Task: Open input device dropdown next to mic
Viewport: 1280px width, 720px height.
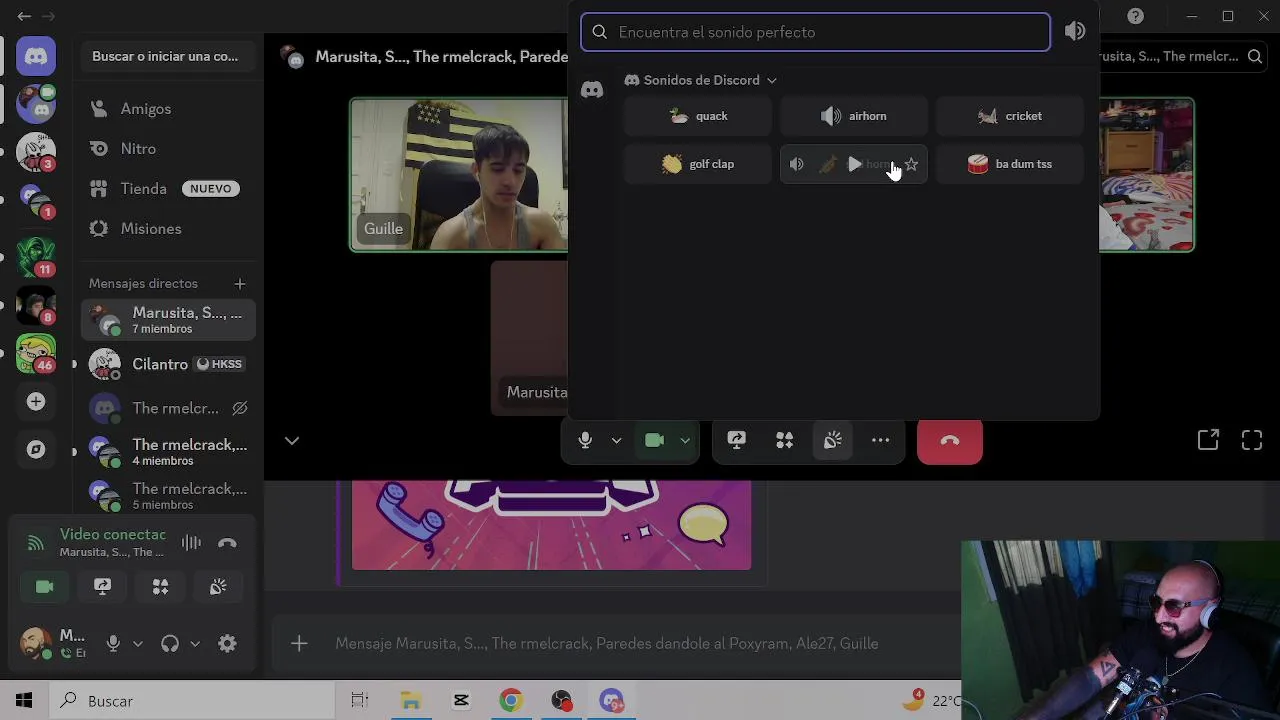Action: 138,644
